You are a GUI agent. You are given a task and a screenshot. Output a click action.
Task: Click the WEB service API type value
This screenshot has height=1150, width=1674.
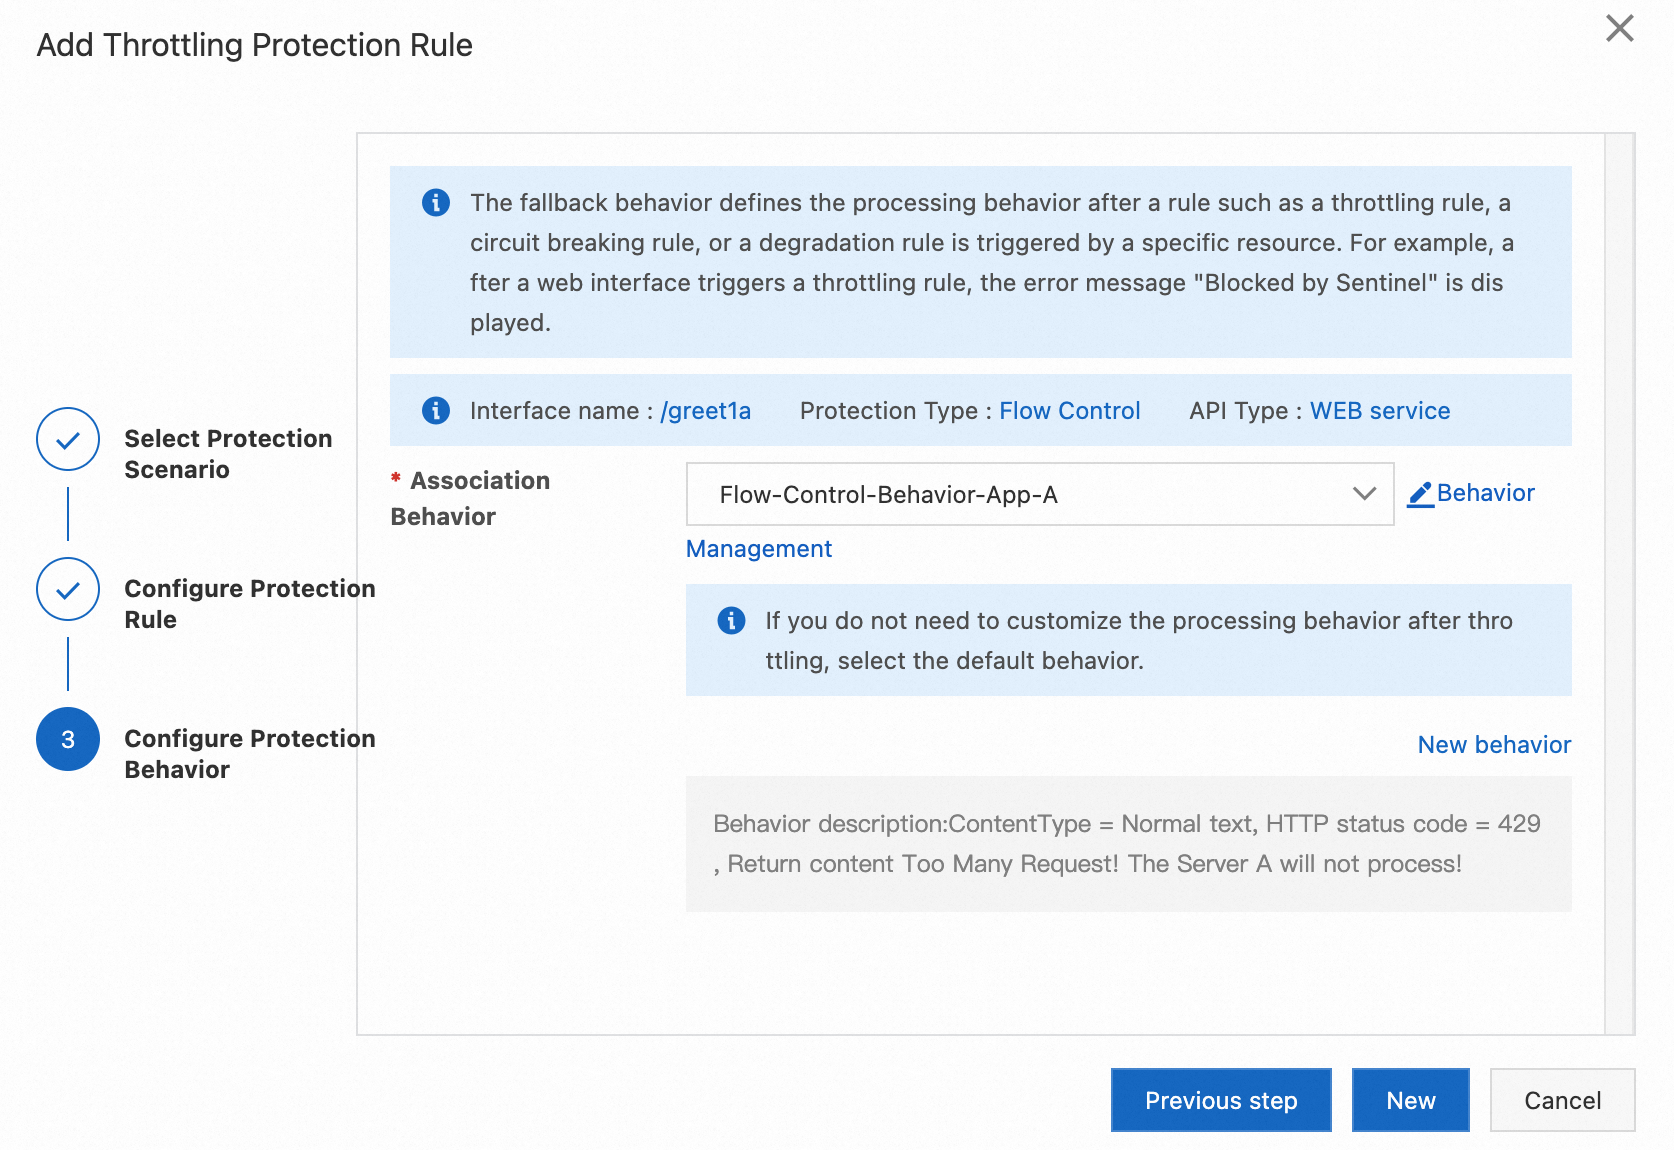(x=1380, y=411)
